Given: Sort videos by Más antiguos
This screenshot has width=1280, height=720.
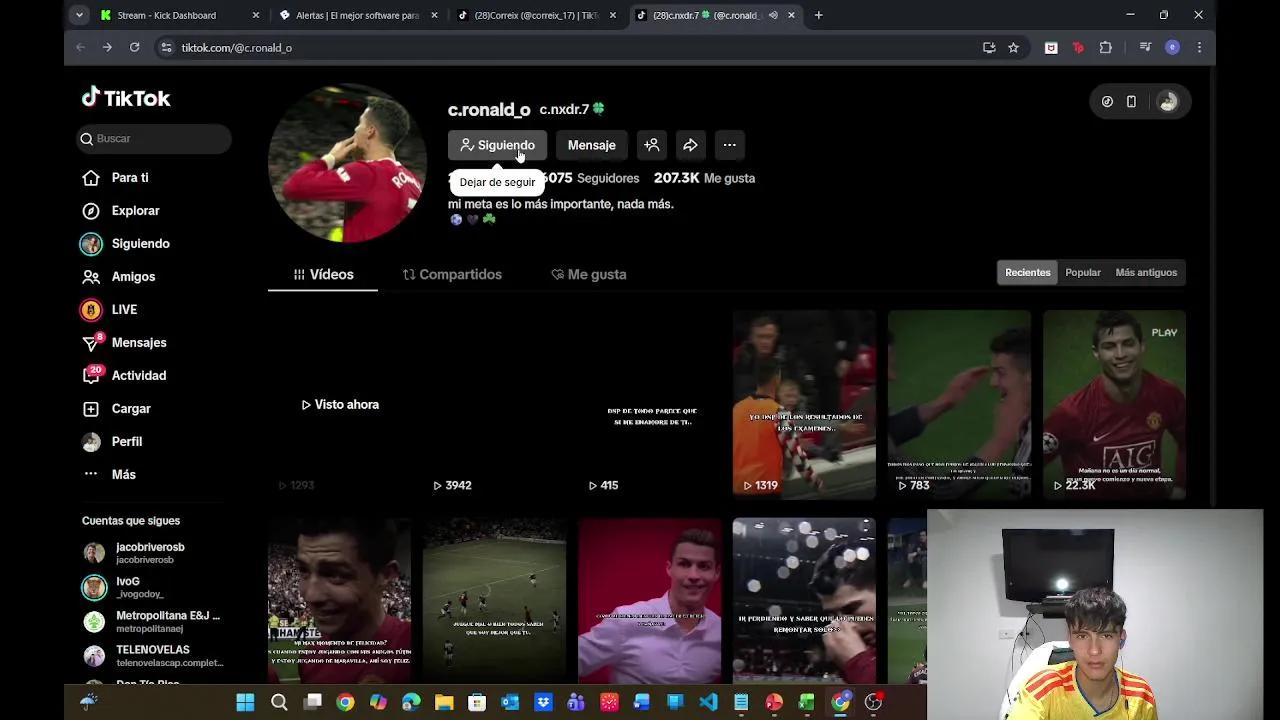Looking at the screenshot, I should pos(1146,273).
